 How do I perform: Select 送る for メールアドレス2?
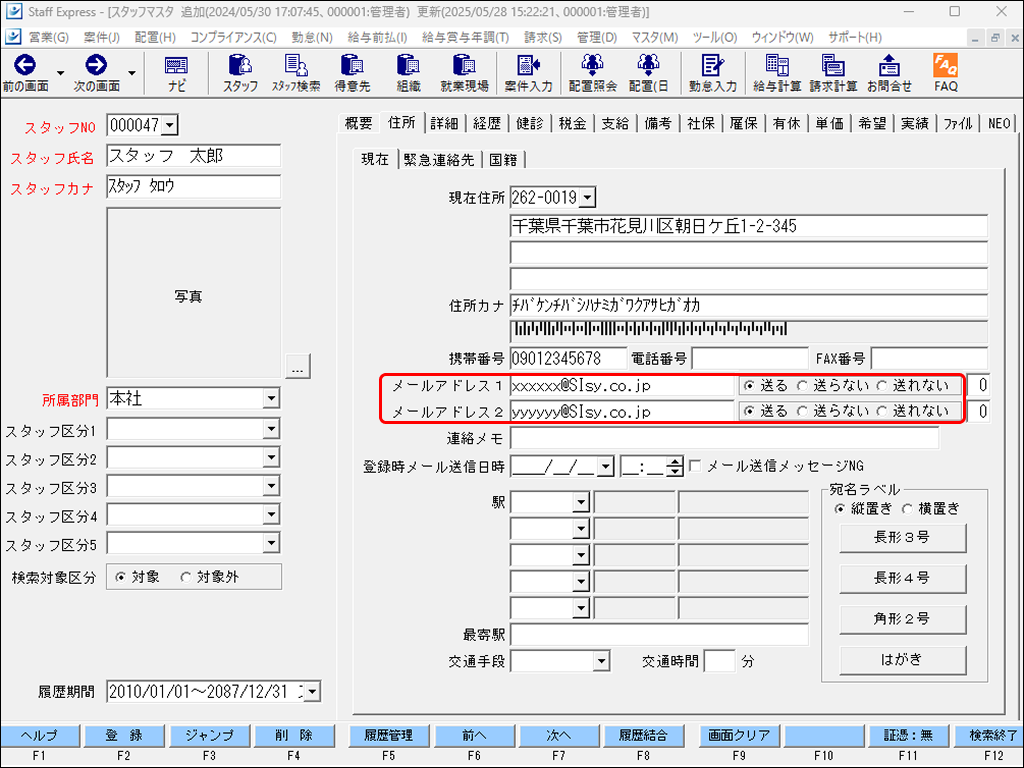click(749, 411)
